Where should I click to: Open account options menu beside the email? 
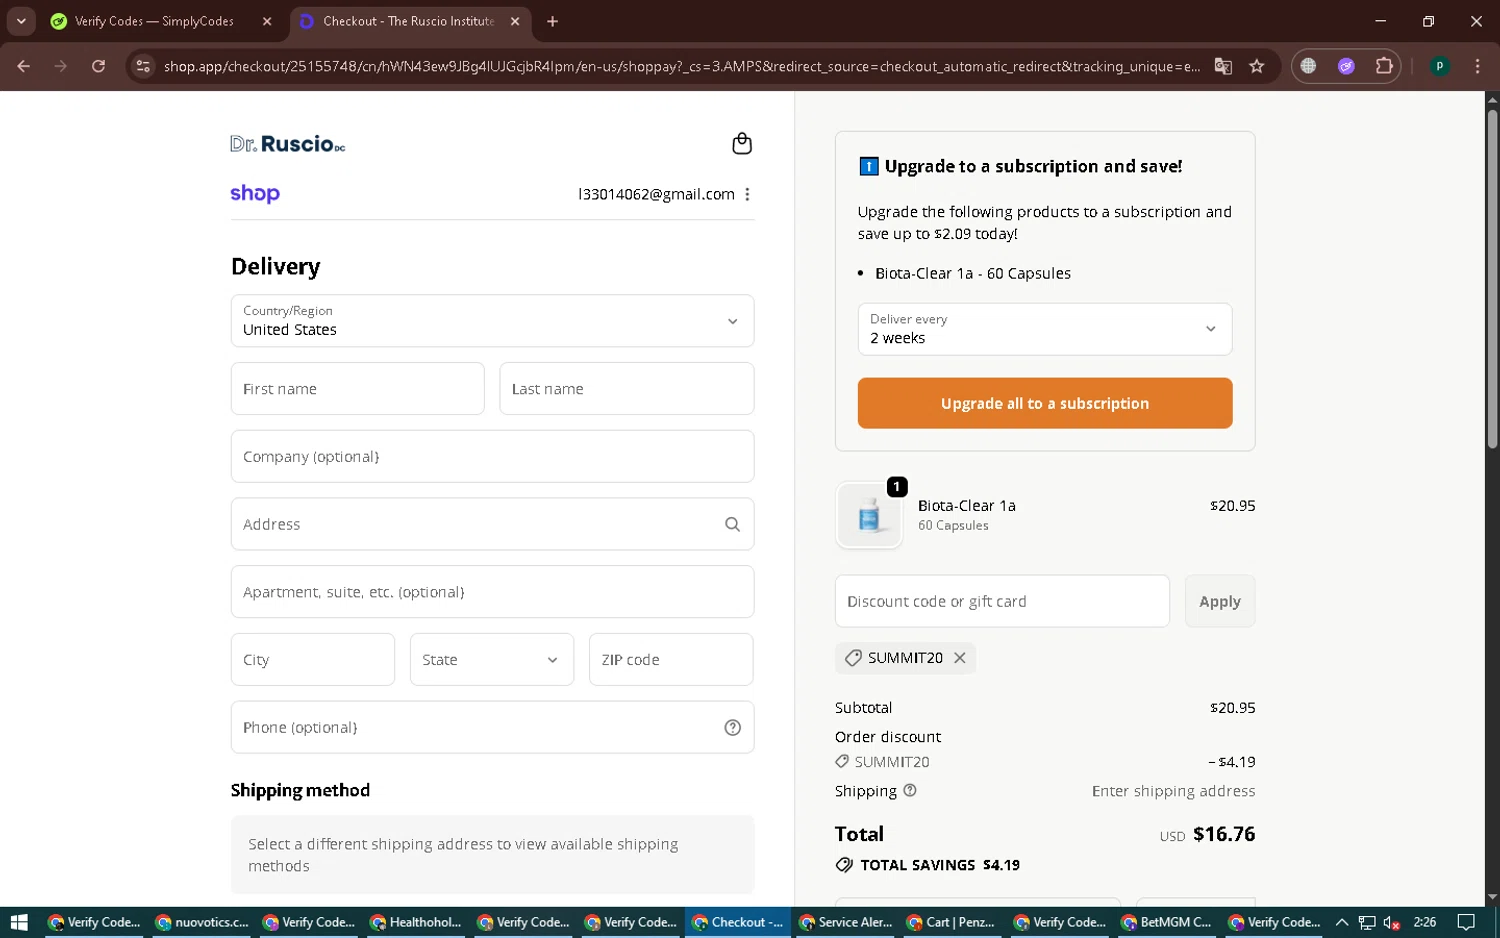click(747, 194)
